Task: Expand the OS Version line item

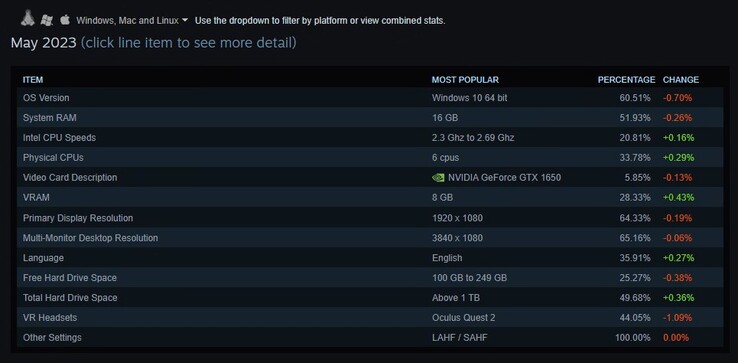Action: pos(370,97)
